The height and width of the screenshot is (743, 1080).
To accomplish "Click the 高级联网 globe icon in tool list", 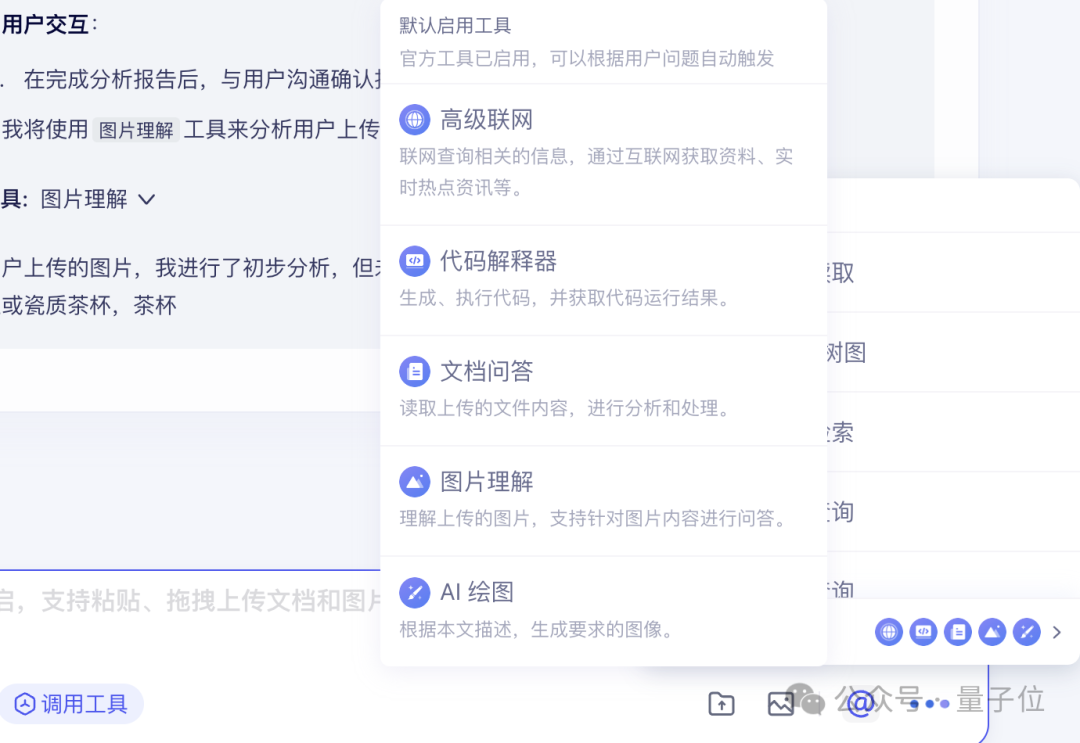I will point(415,120).
